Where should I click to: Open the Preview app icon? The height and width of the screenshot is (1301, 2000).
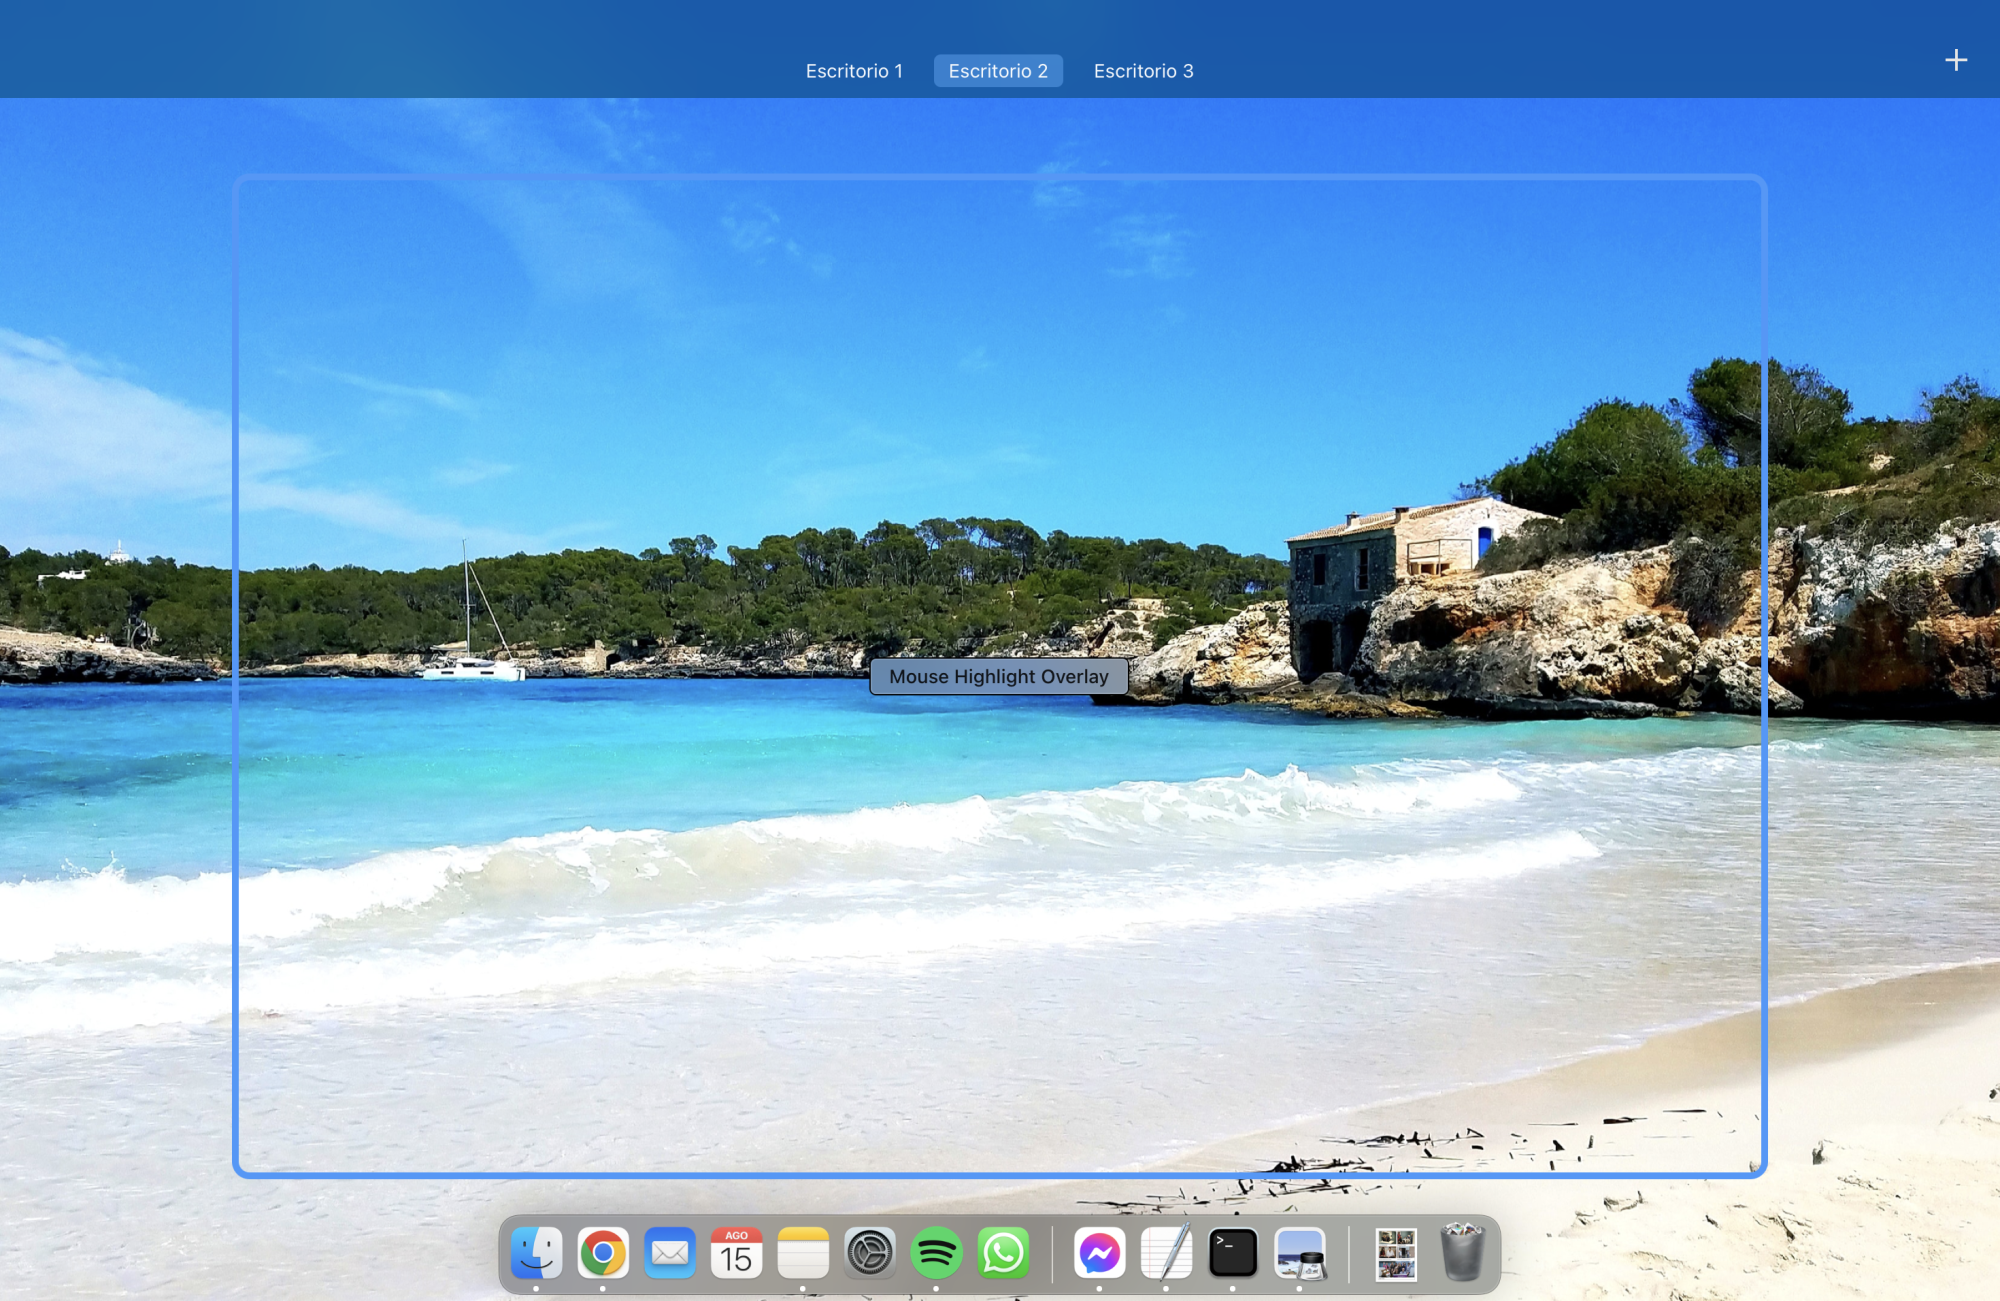click(1300, 1253)
